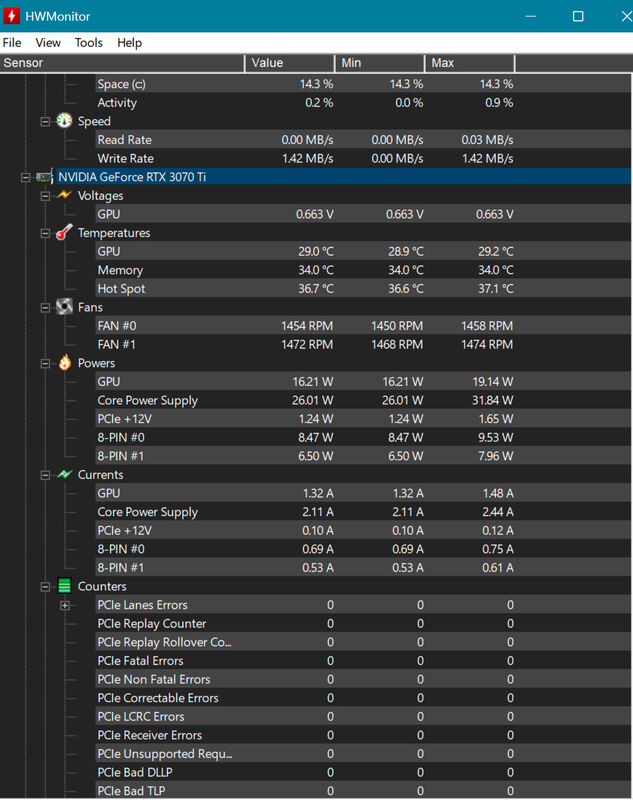Click the Temperatures thermometer icon
The width and height of the screenshot is (633, 800).
point(64,233)
